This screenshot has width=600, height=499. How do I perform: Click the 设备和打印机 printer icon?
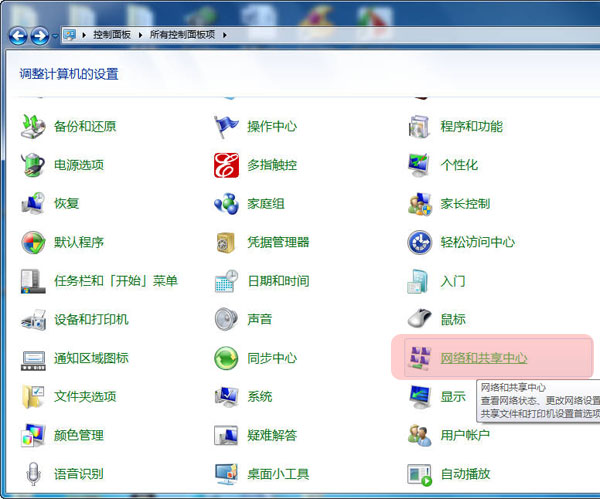point(33,320)
